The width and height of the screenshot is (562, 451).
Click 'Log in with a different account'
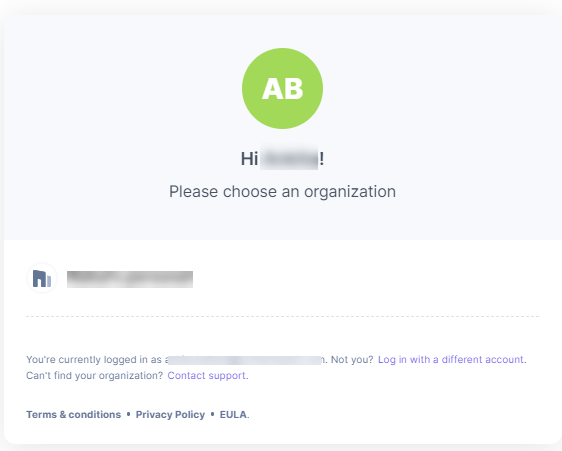[x=451, y=360]
